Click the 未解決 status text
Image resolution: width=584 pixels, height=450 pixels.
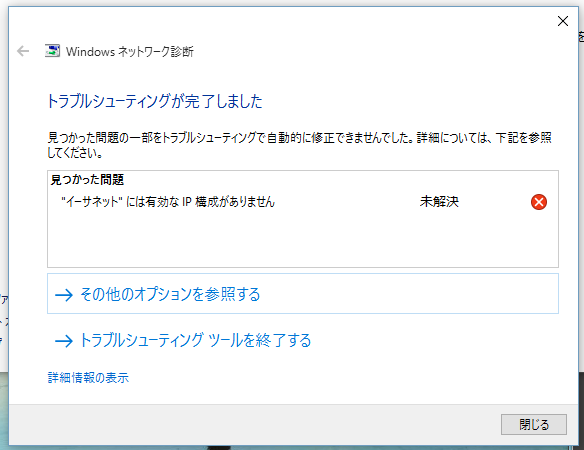coord(439,202)
